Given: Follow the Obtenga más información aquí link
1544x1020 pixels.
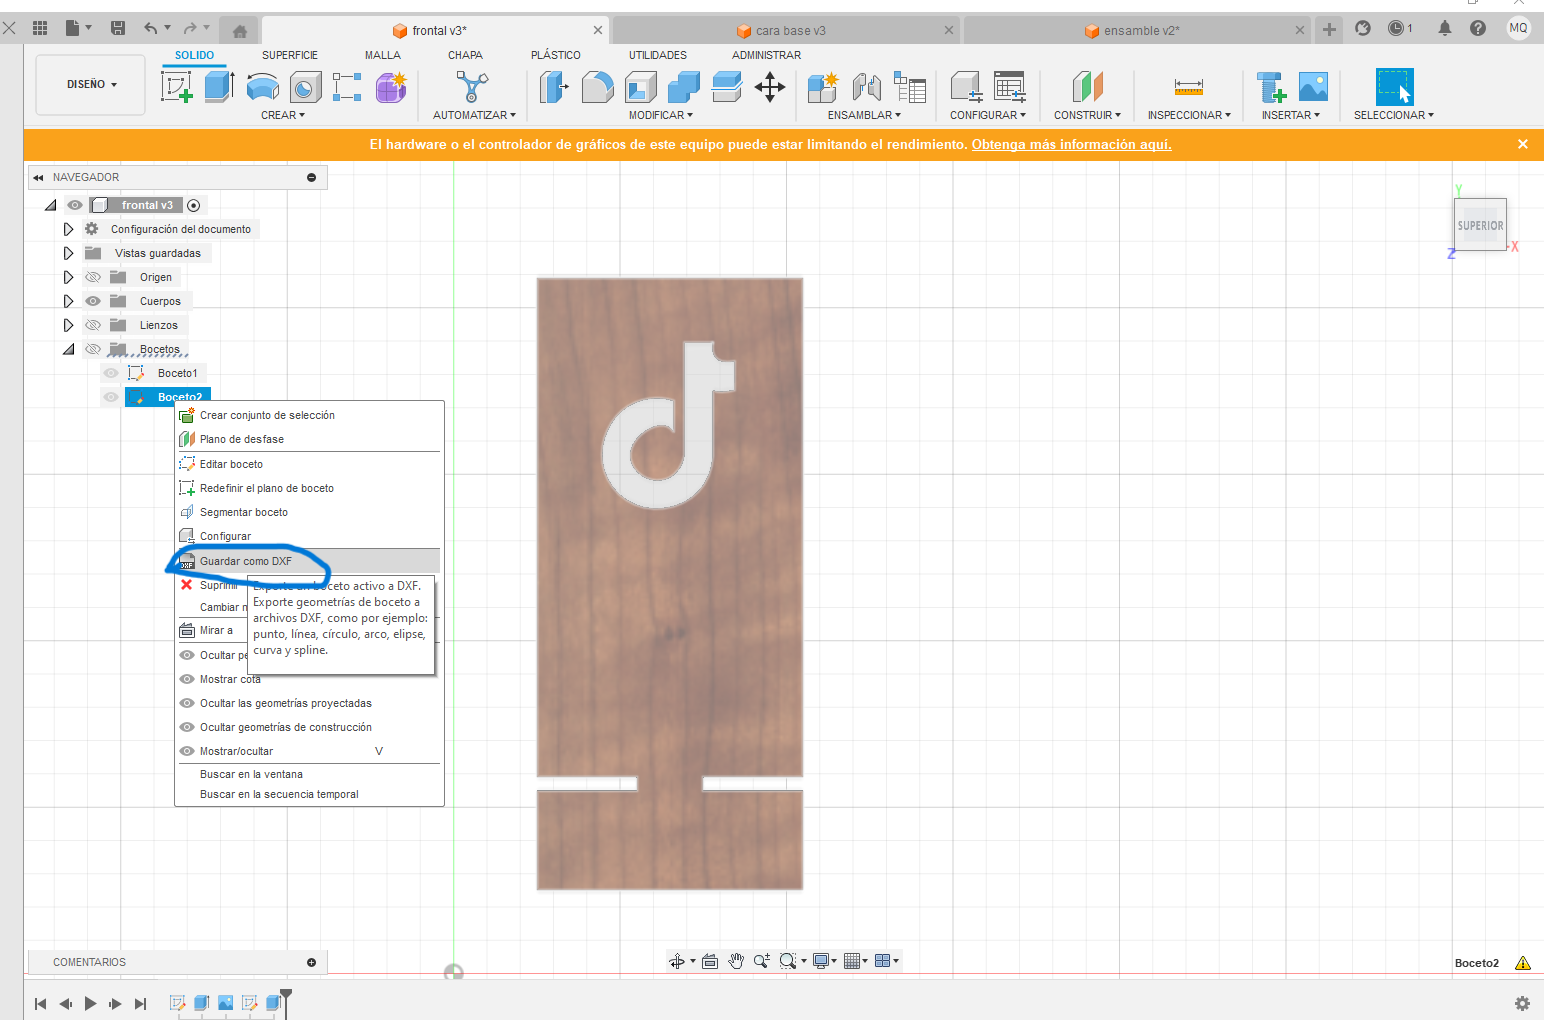Looking at the screenshot, I should [1071, 144].
